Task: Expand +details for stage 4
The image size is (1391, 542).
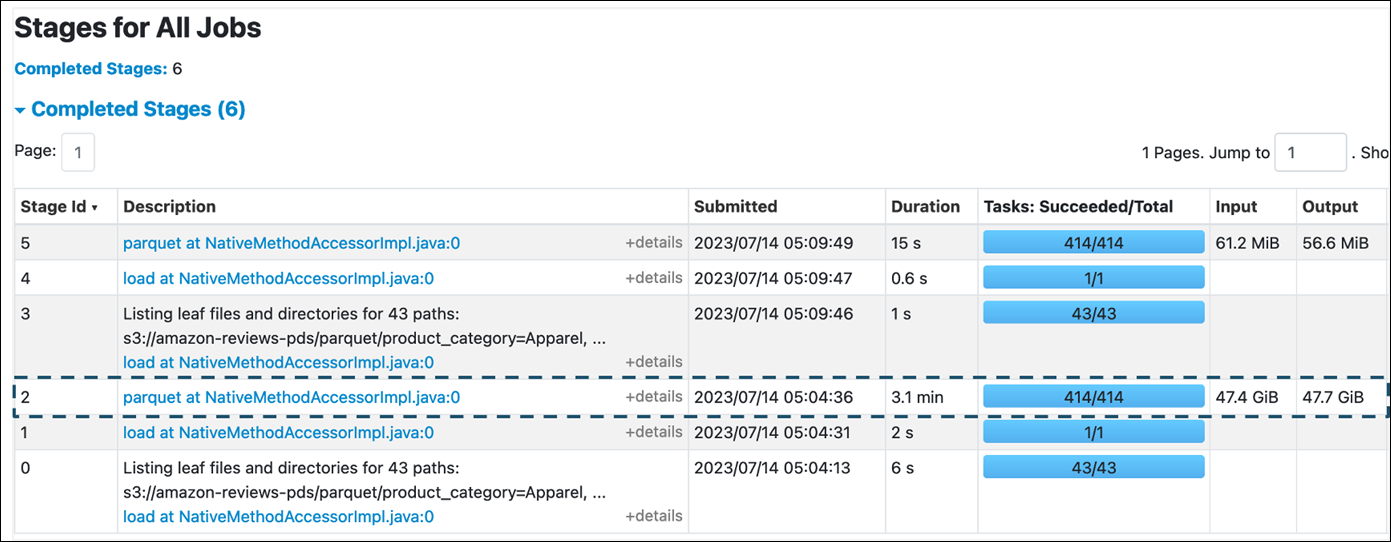Action: coord(654,278)
